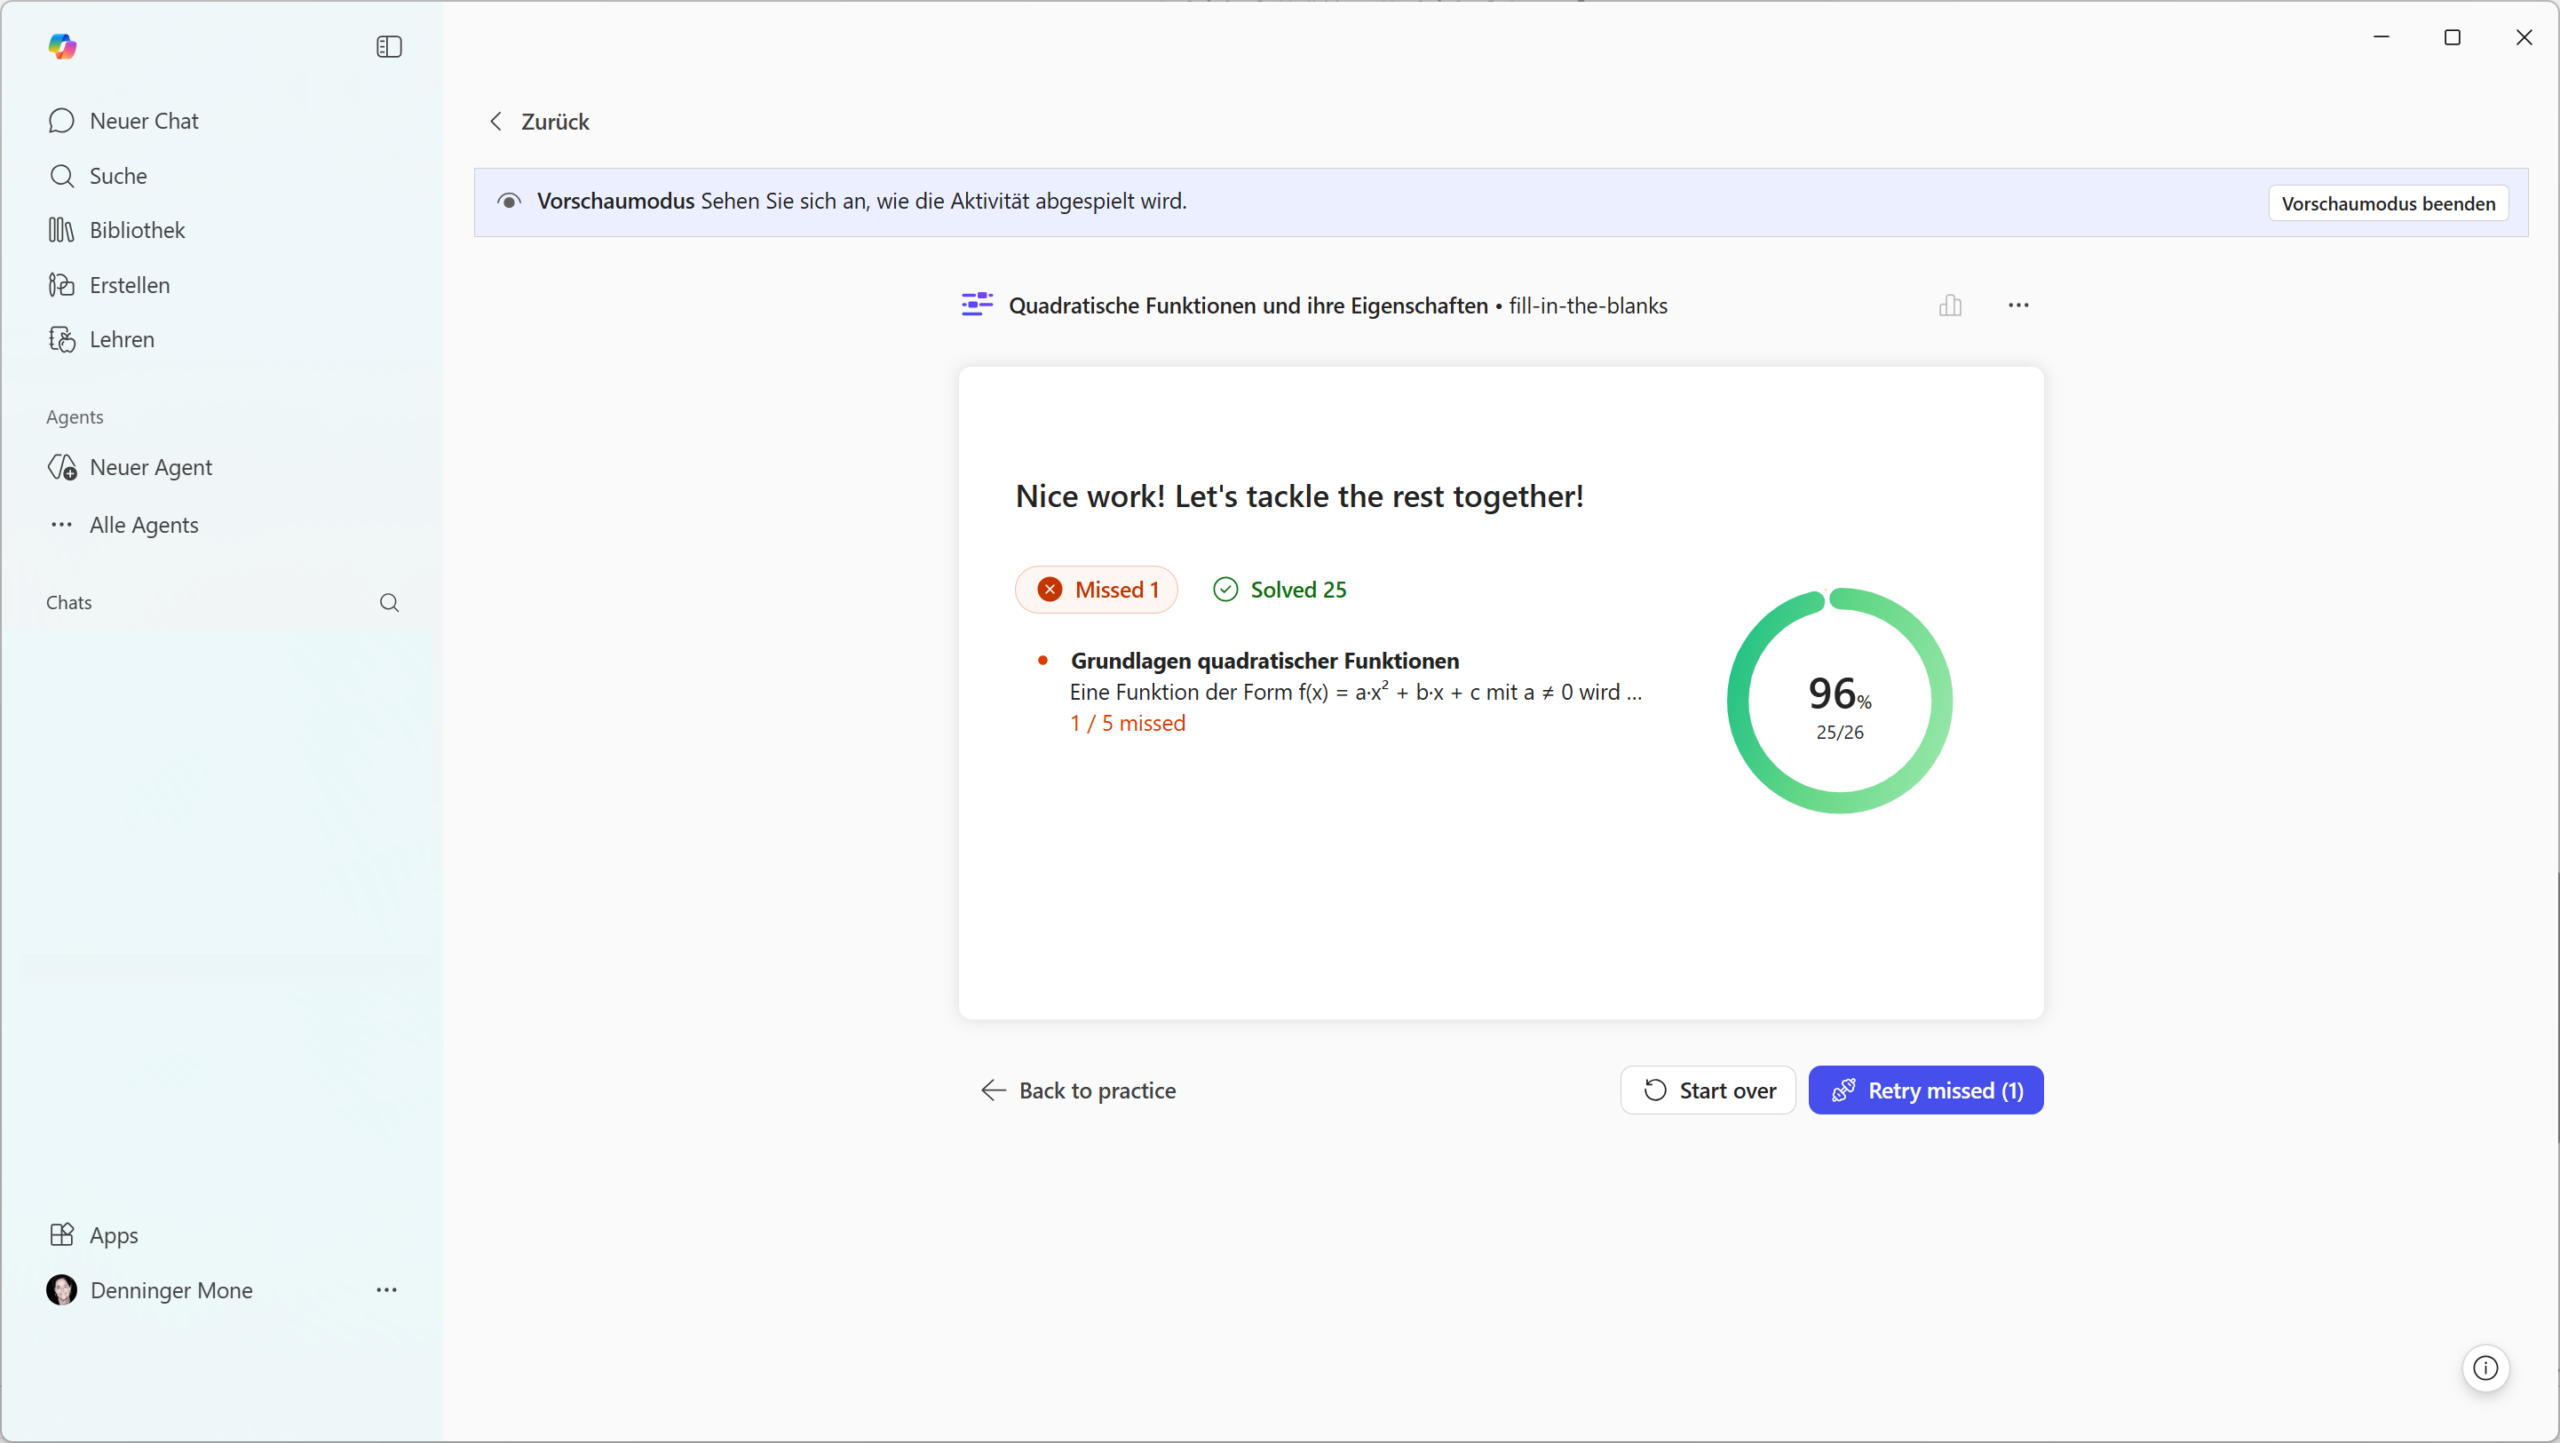Image resolution: width=2560 pixels, height=1443 pixels.
Task: Open activity more options ellipsis
Action: 2018,305
